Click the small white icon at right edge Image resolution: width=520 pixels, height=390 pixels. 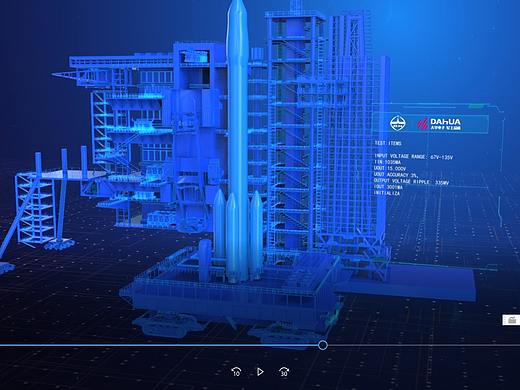click(511, 320)
